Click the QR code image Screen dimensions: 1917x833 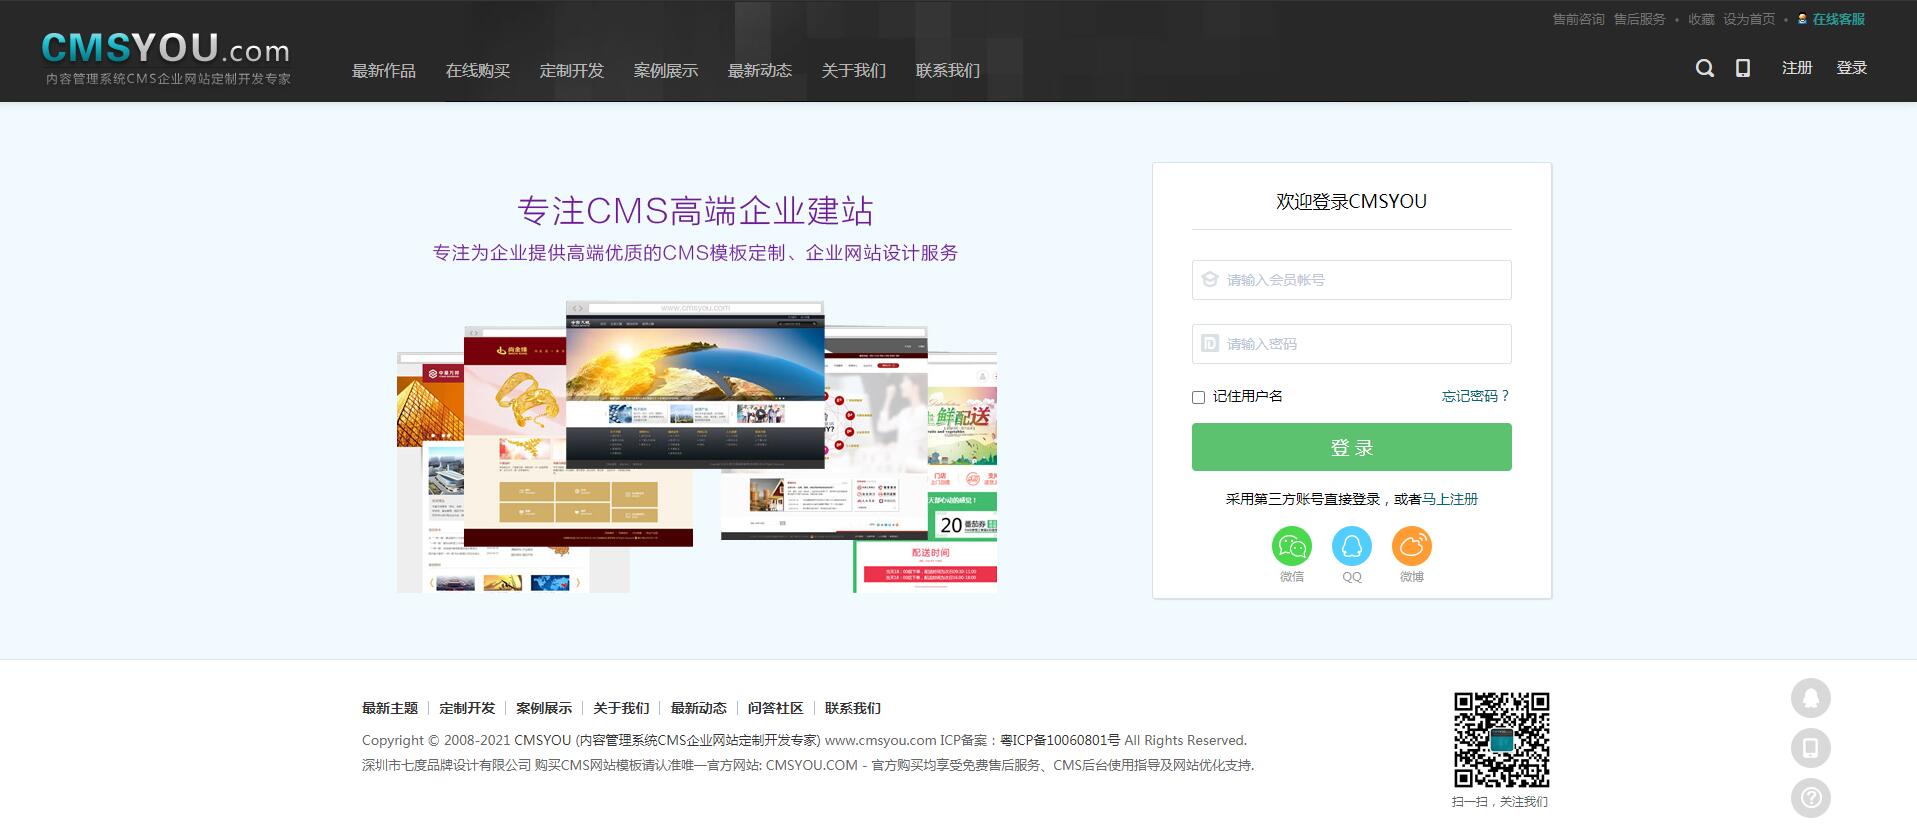coord(1501,740)
